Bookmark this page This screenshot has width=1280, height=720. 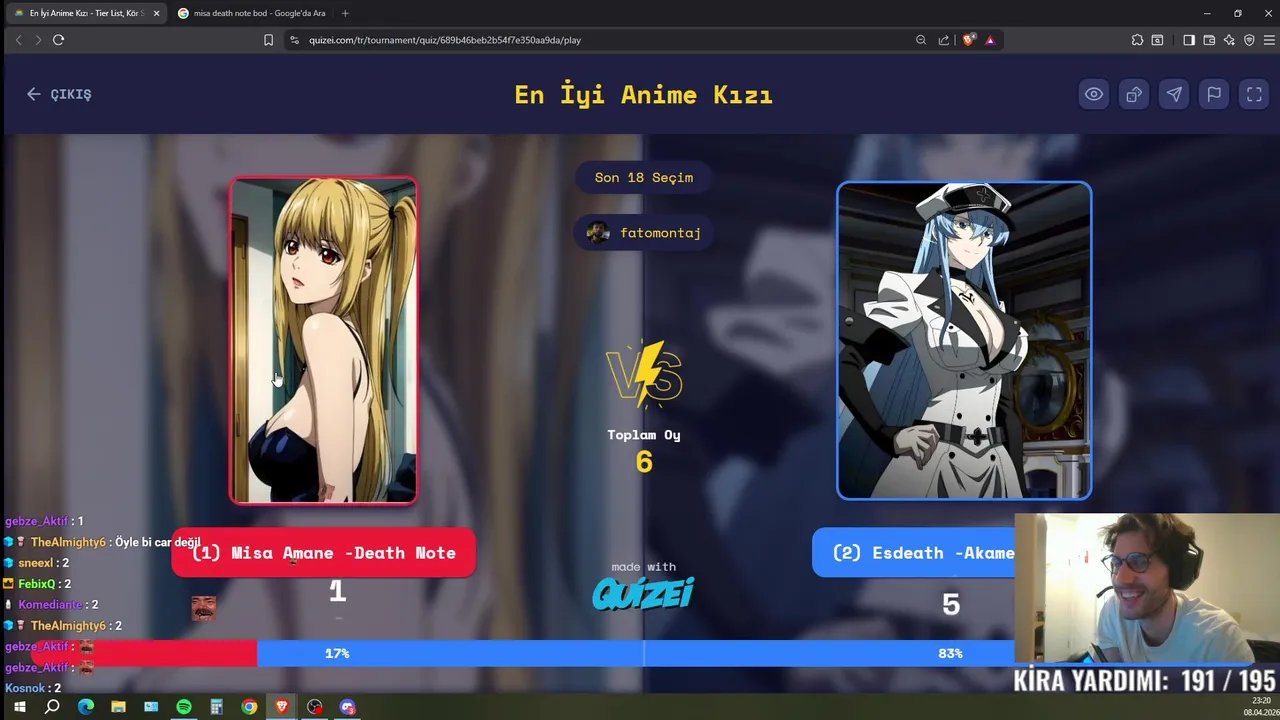tap(268, 40)
